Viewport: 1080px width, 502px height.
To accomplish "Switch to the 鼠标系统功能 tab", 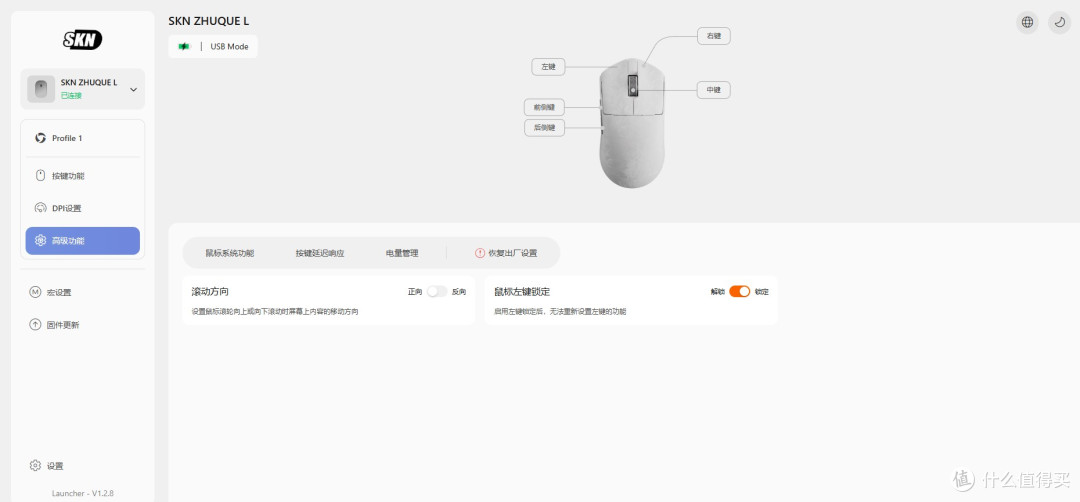I will point(230,253).
